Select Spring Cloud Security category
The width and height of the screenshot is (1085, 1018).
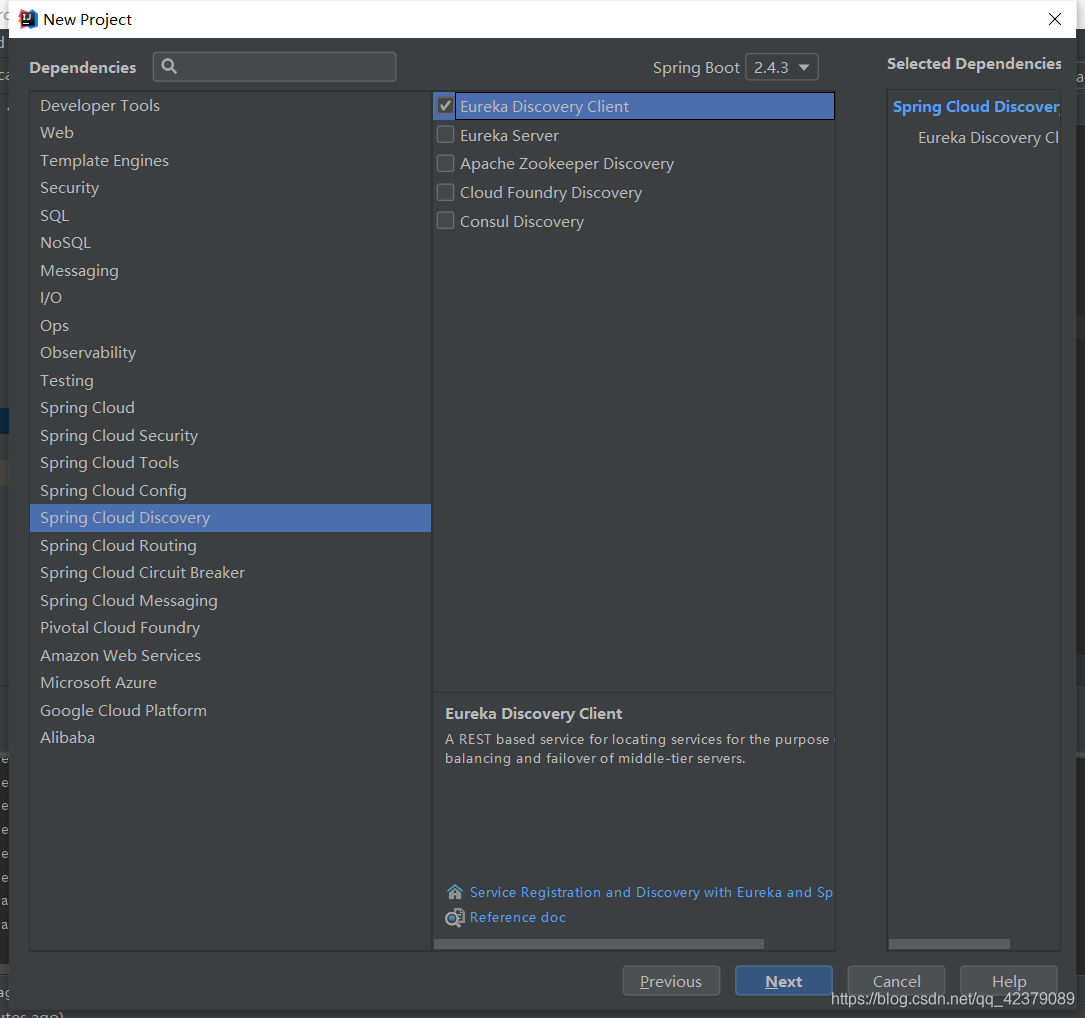(230, 435)
